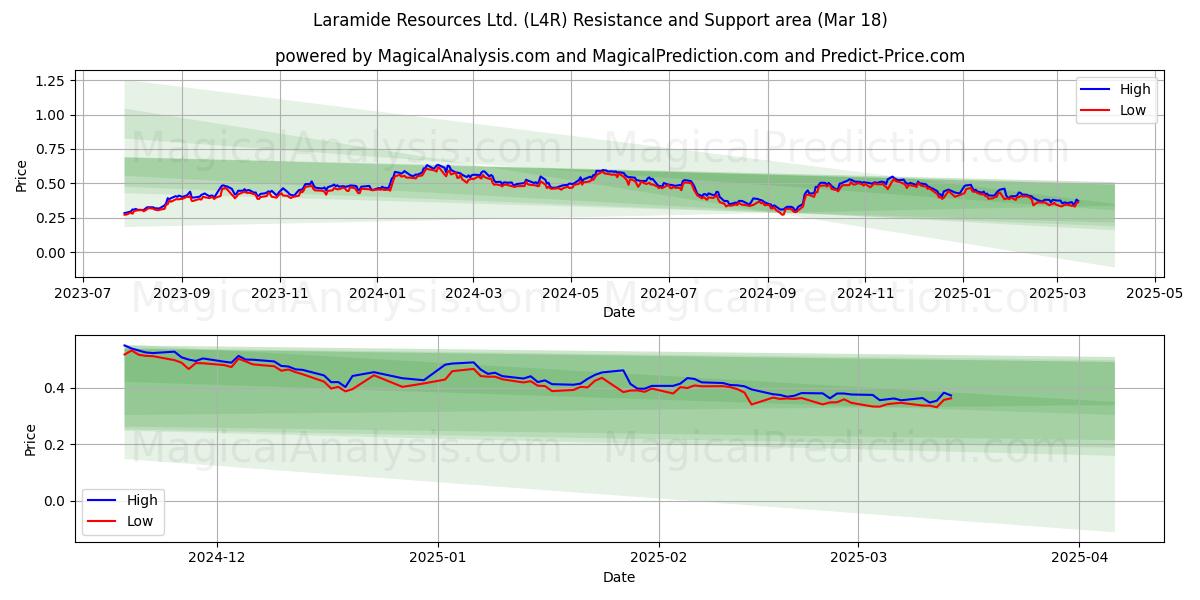Click the bottom chart y-axis value '0.2'
The width and height of the screenshot is (1200, 600).
(x=55, y=445)
